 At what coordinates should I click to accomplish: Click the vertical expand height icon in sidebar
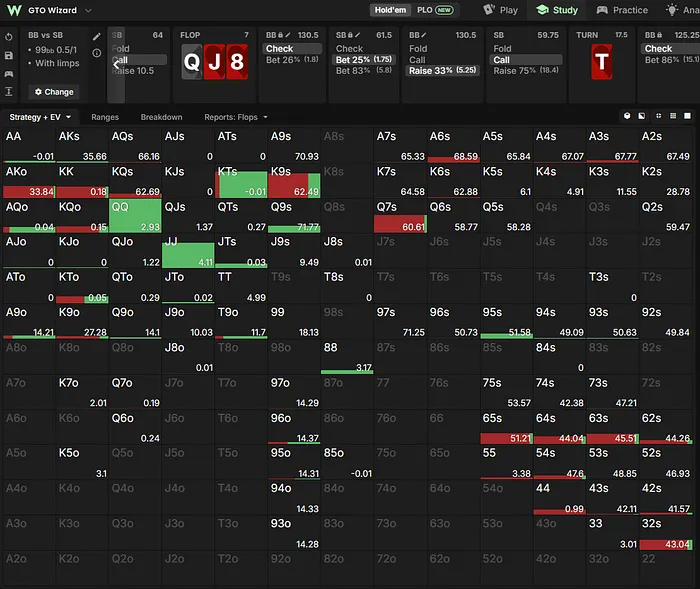tap(8, 92)
